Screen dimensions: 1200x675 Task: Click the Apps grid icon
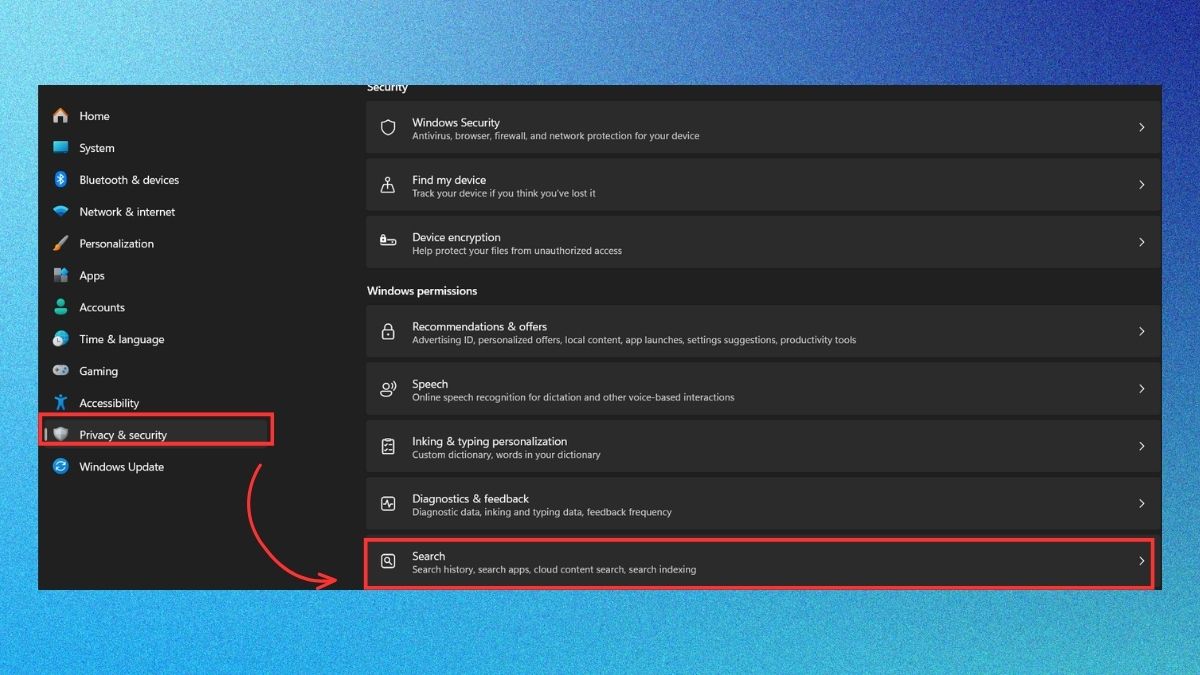(61, 275)
